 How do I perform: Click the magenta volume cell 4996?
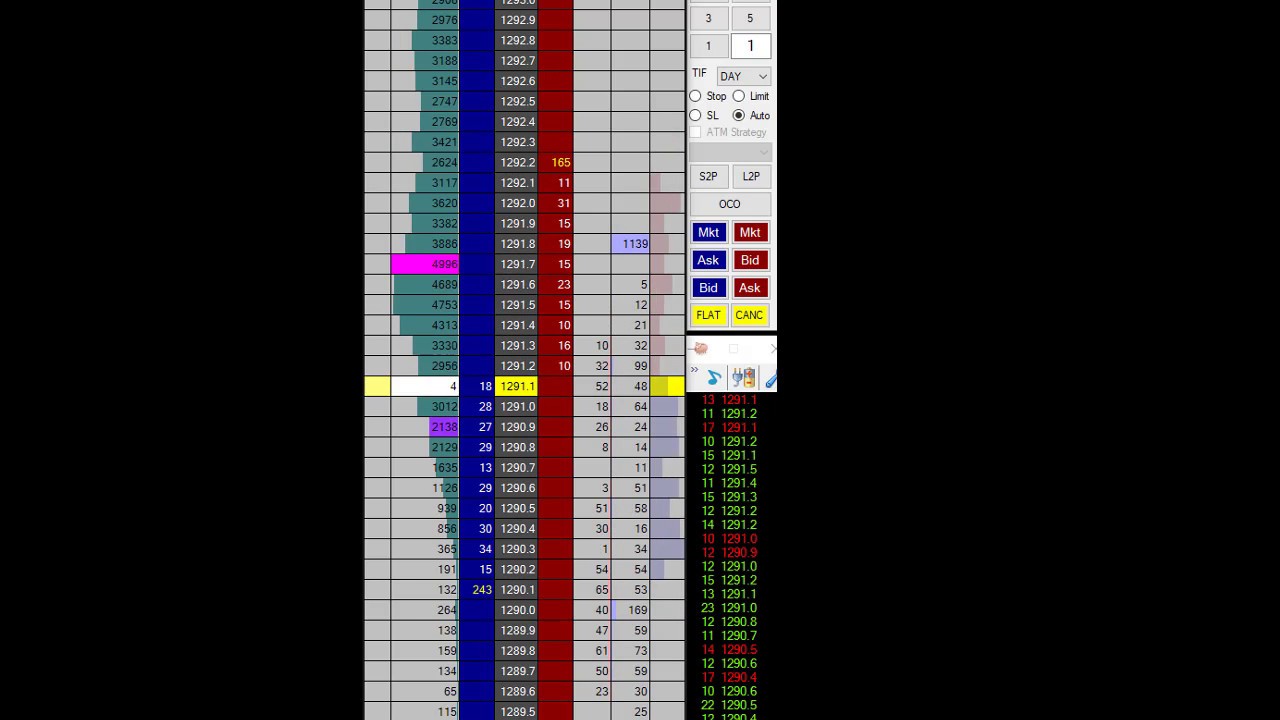click(425, 264)
